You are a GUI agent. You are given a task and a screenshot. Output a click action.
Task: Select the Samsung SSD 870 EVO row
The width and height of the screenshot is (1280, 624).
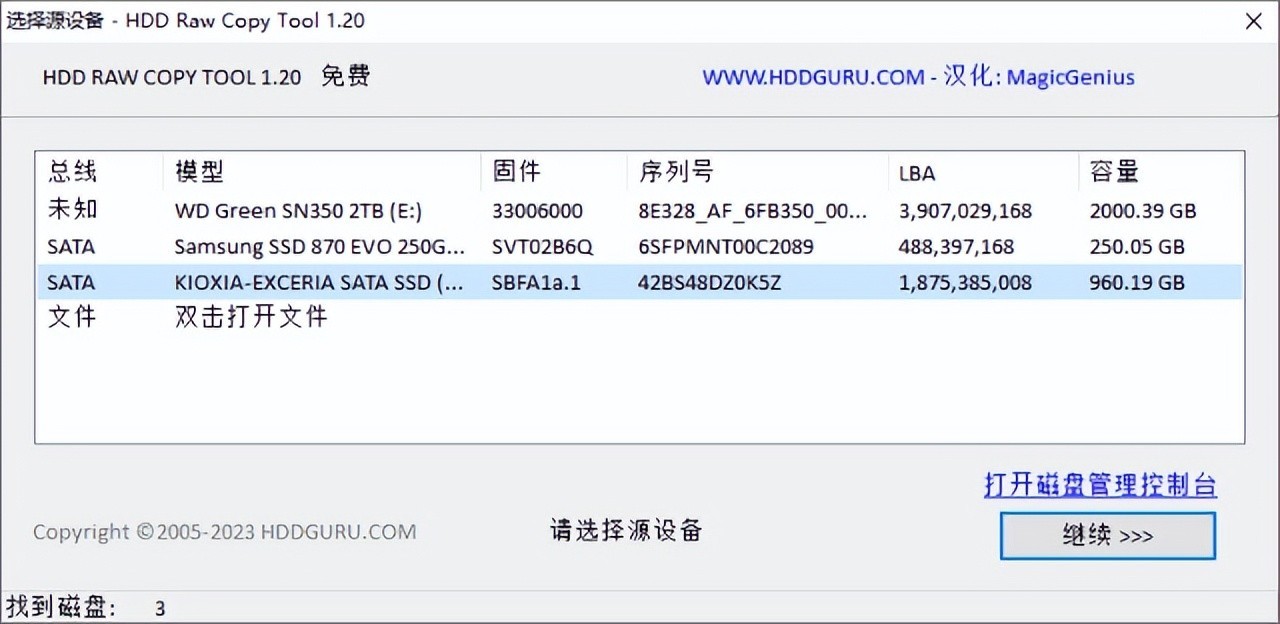[640, 246]
